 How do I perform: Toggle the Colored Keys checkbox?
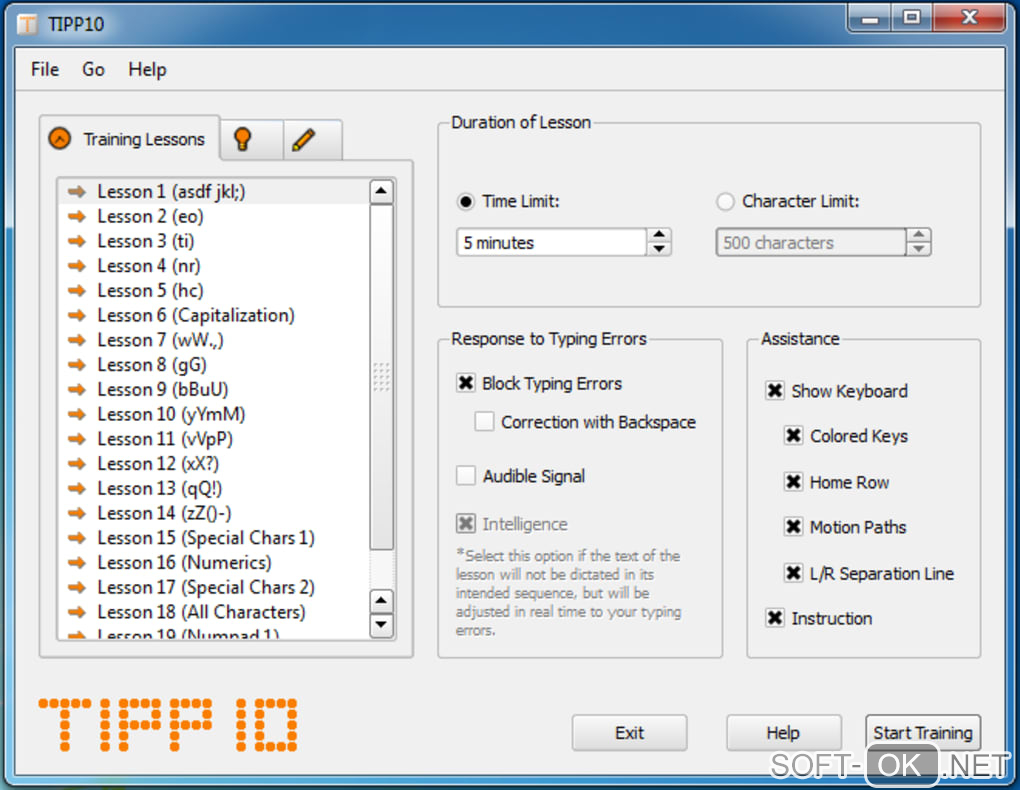click(x=793, y=435)
